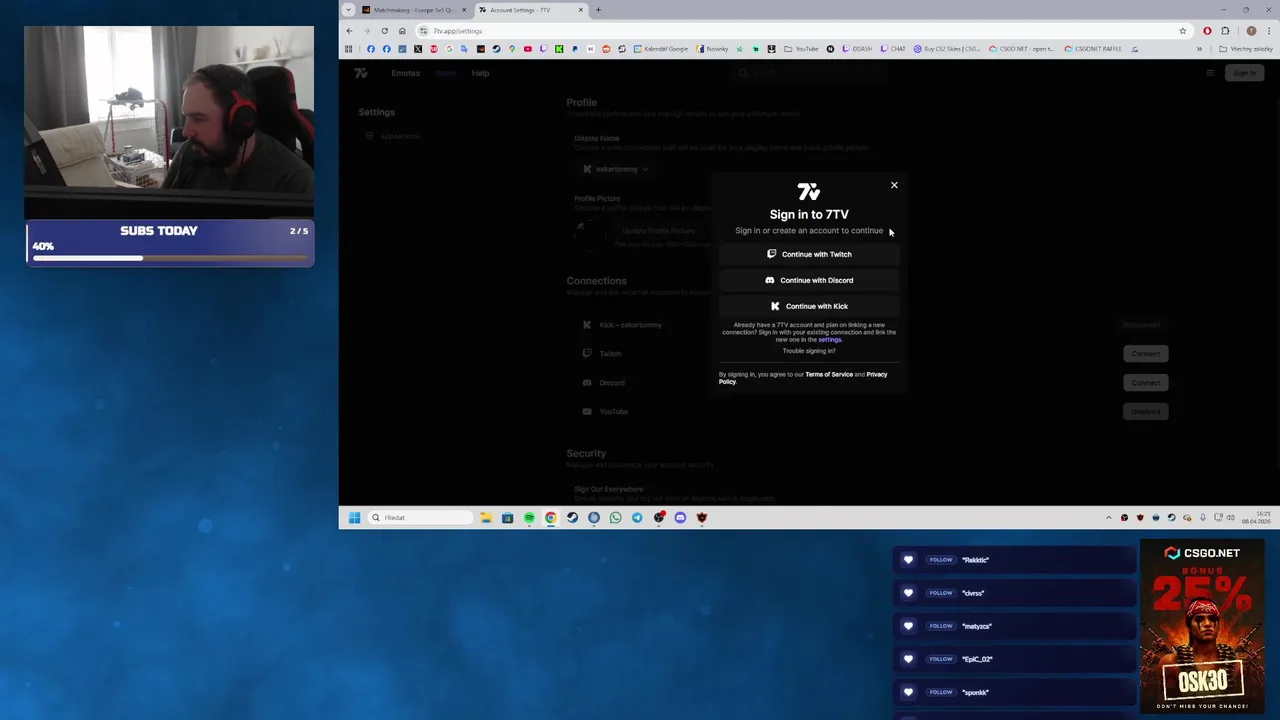Open Chrome profile avatar

pos(1251,31)
